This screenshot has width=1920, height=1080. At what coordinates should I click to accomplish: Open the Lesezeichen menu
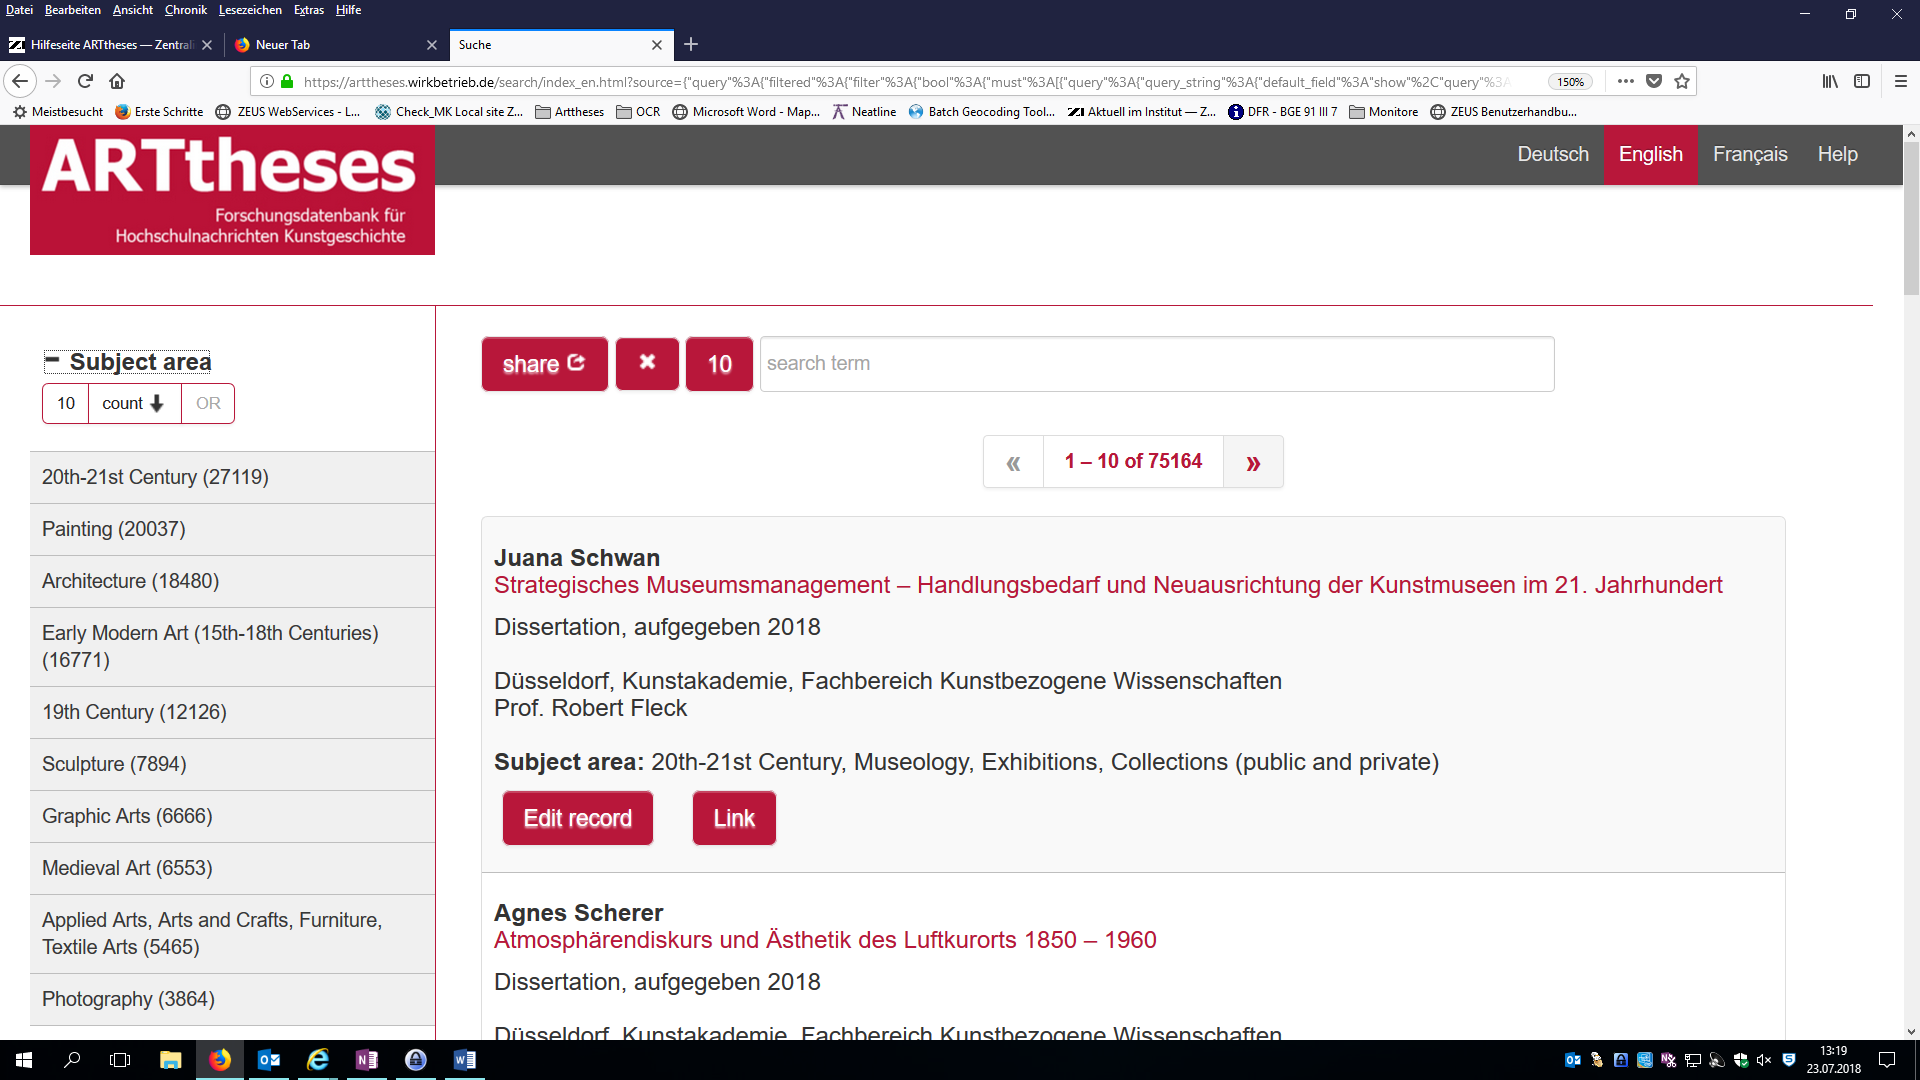point(250,10)
